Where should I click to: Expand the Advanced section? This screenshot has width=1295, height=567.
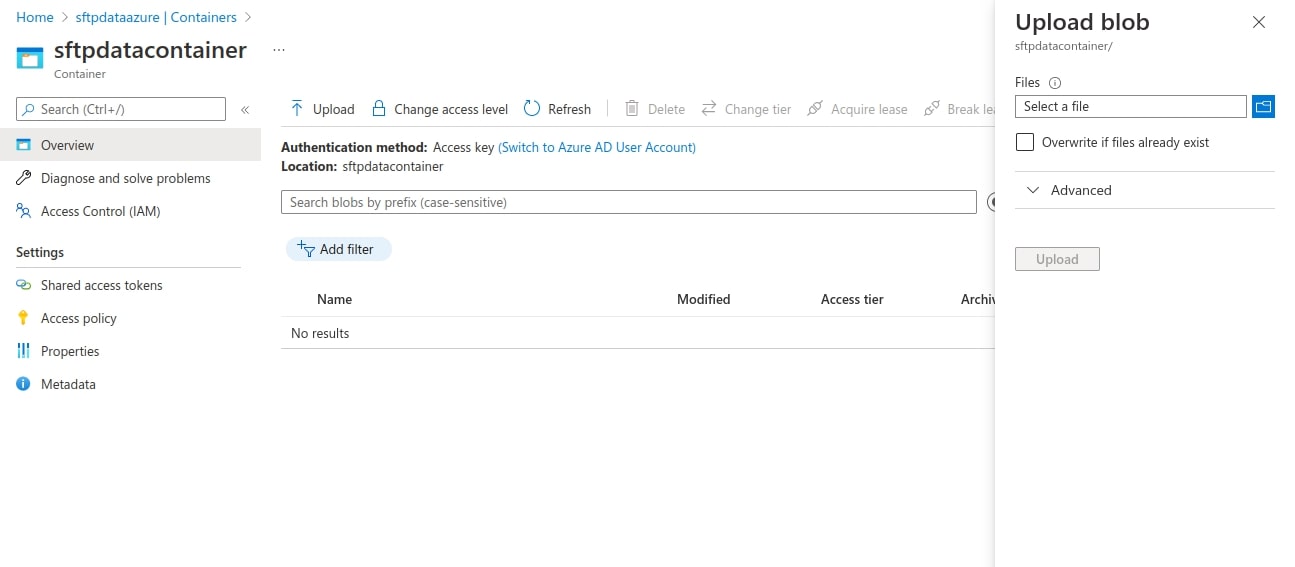1144,190
